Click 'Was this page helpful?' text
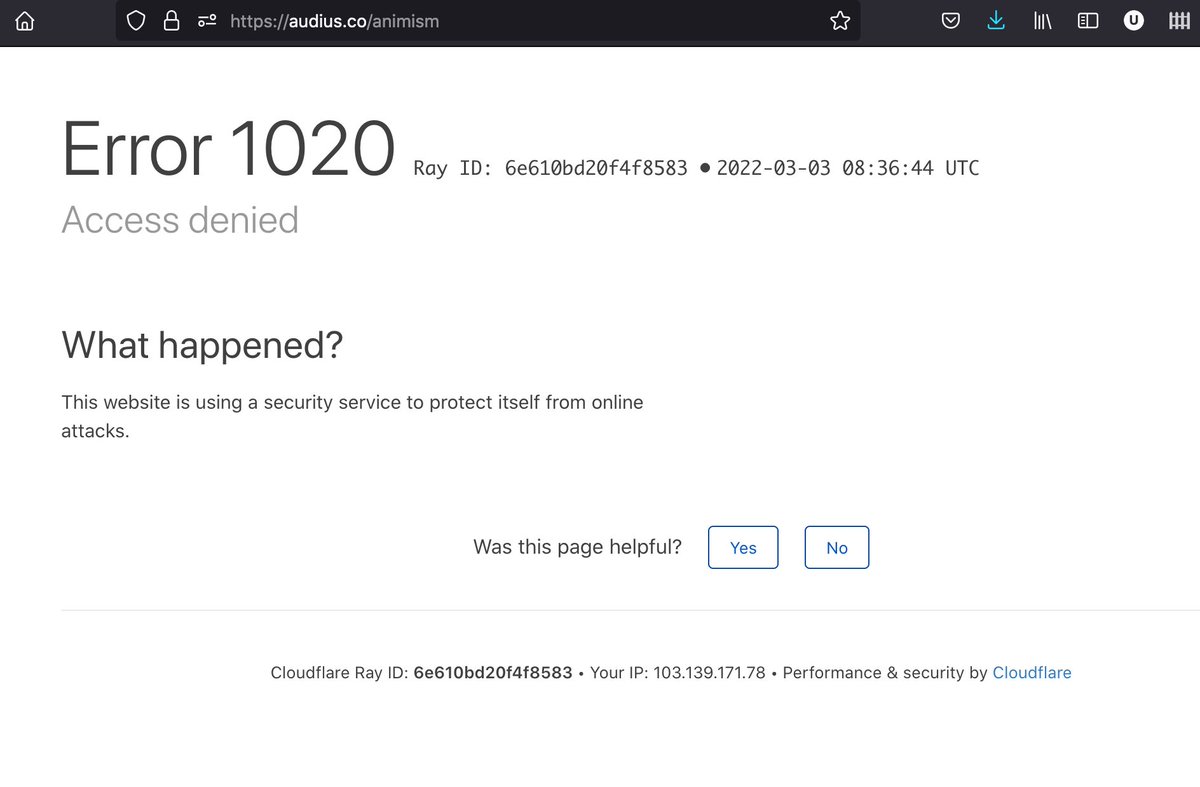This screenshot has width=1200, height=787. point(578,547)
